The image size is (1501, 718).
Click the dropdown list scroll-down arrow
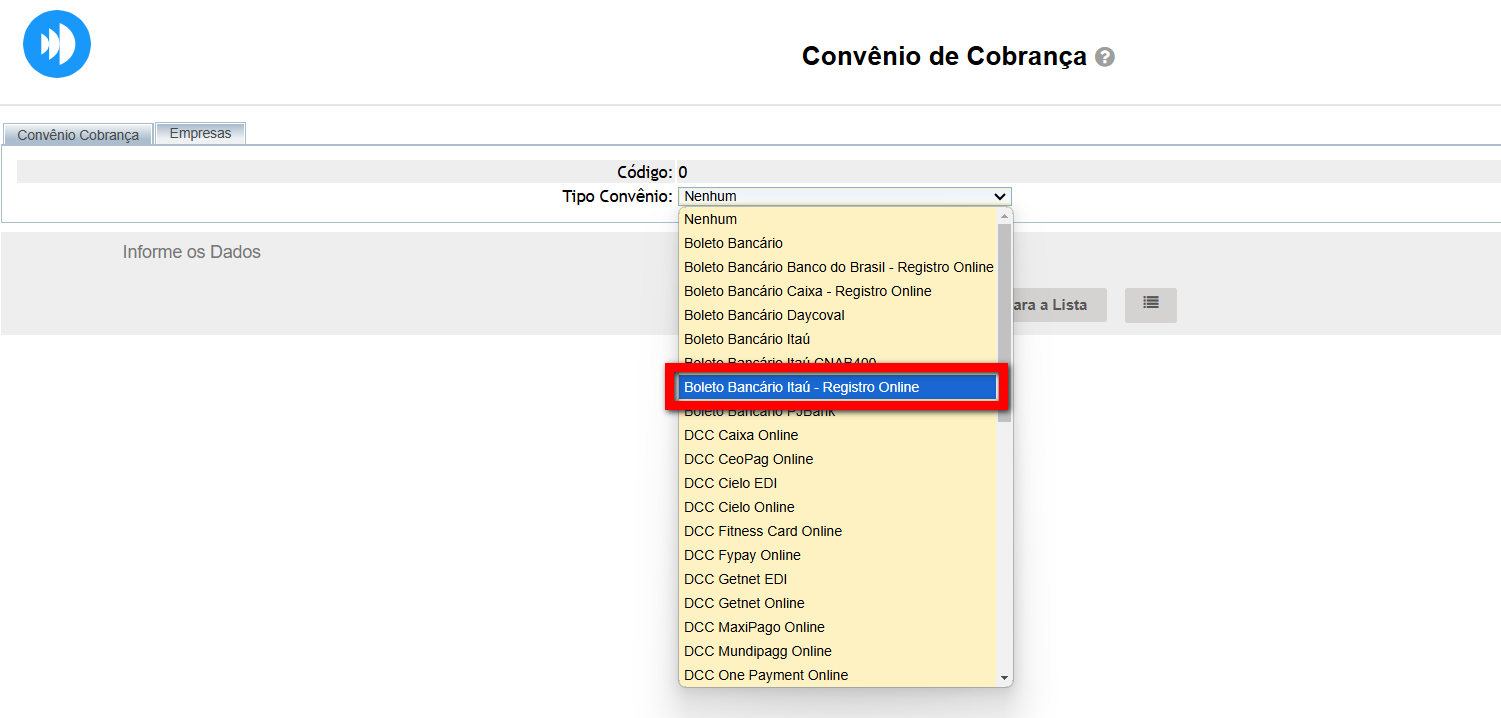1004,678
